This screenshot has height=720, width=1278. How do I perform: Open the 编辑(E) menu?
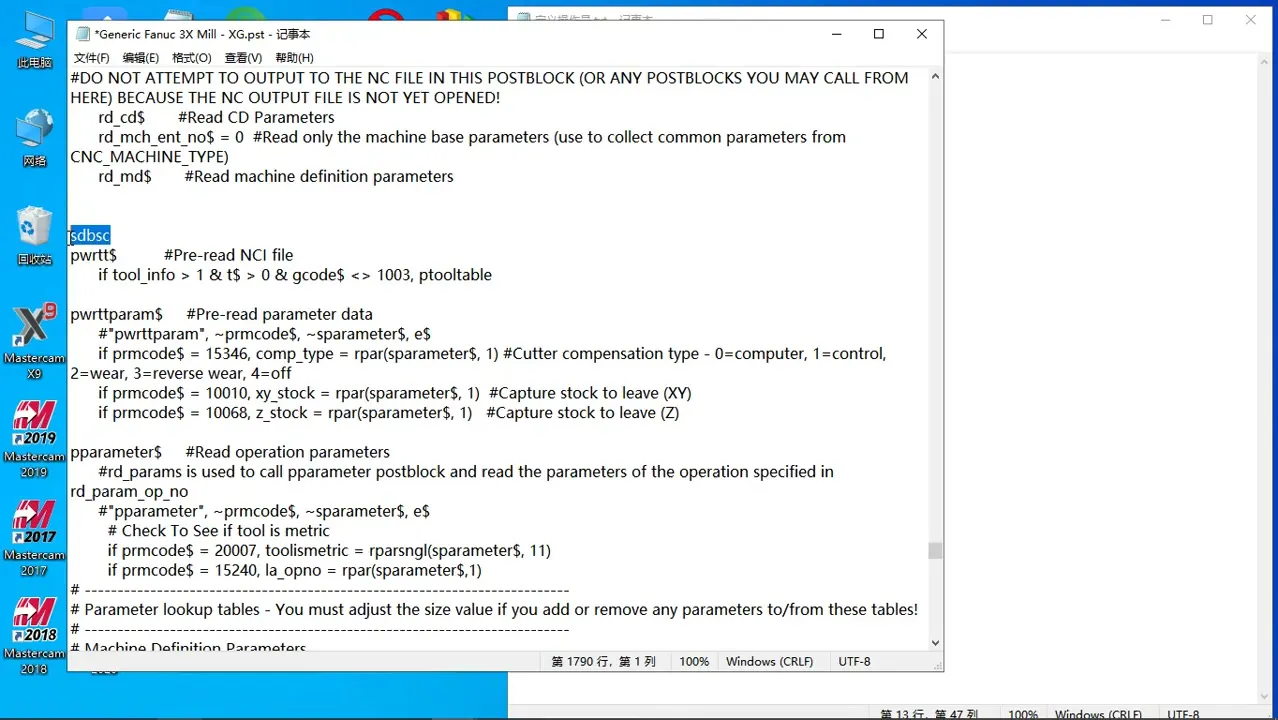point(140,58)
